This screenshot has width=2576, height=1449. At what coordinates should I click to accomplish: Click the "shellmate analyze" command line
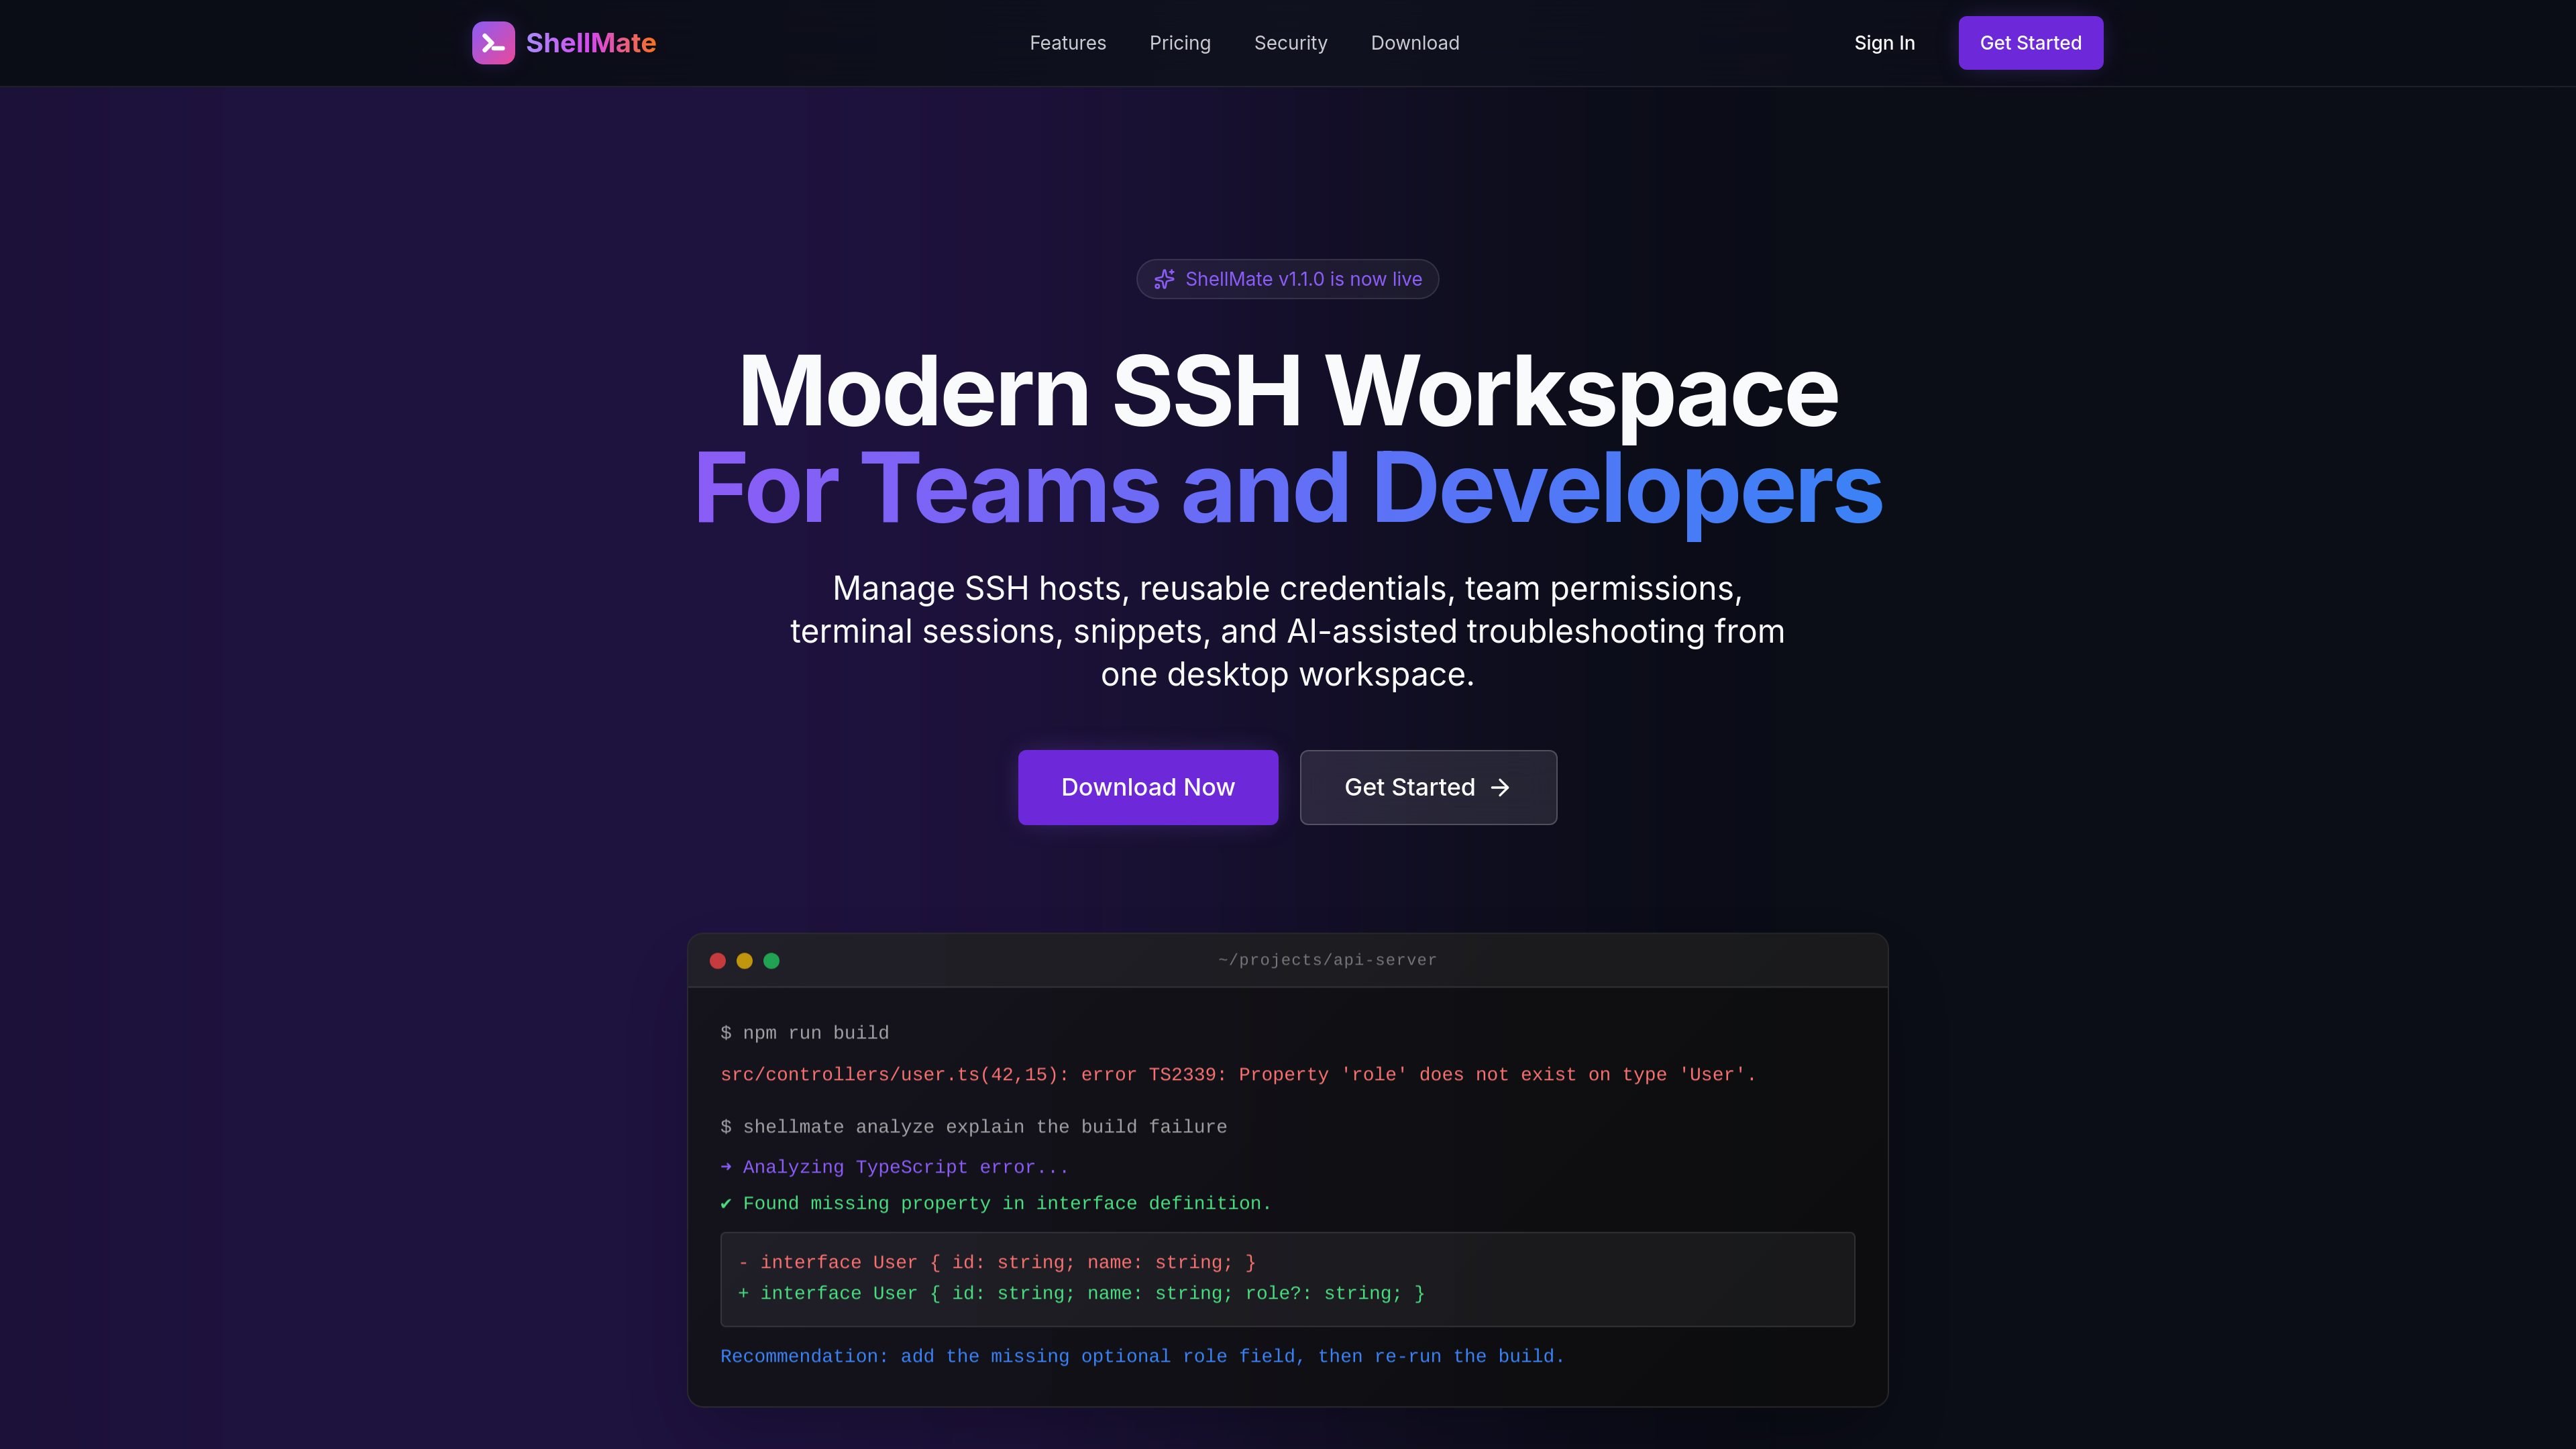click(x=974, y=1127)
